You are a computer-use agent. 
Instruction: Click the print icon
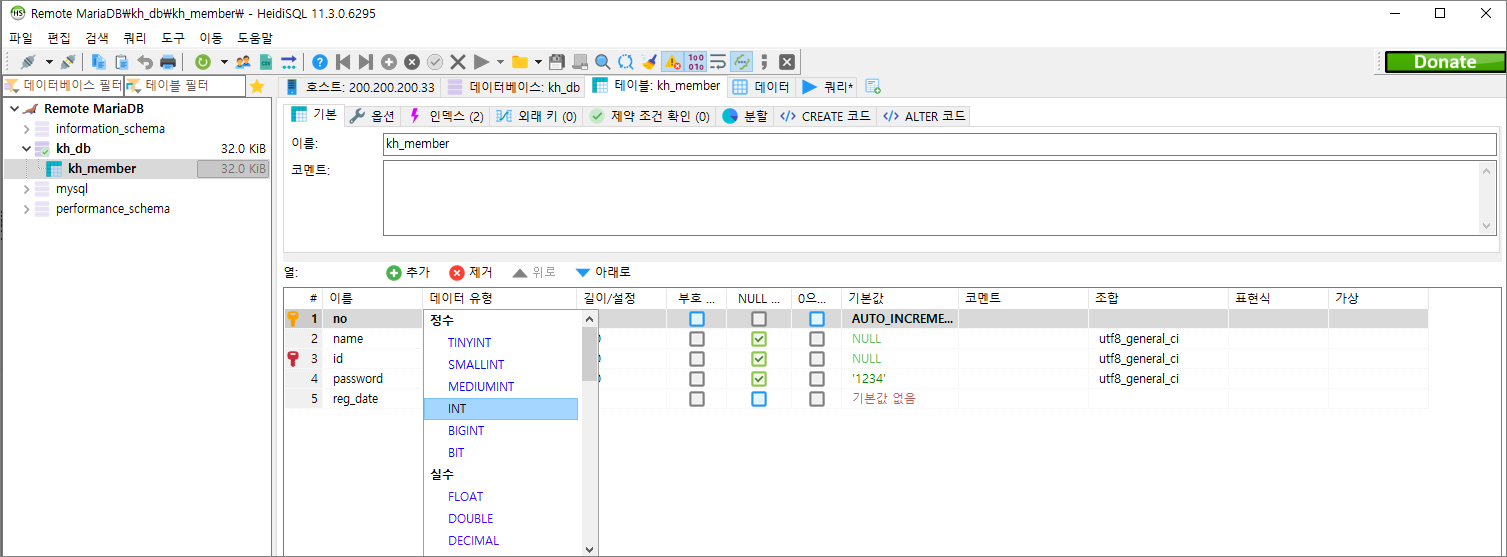pos(168,61)
